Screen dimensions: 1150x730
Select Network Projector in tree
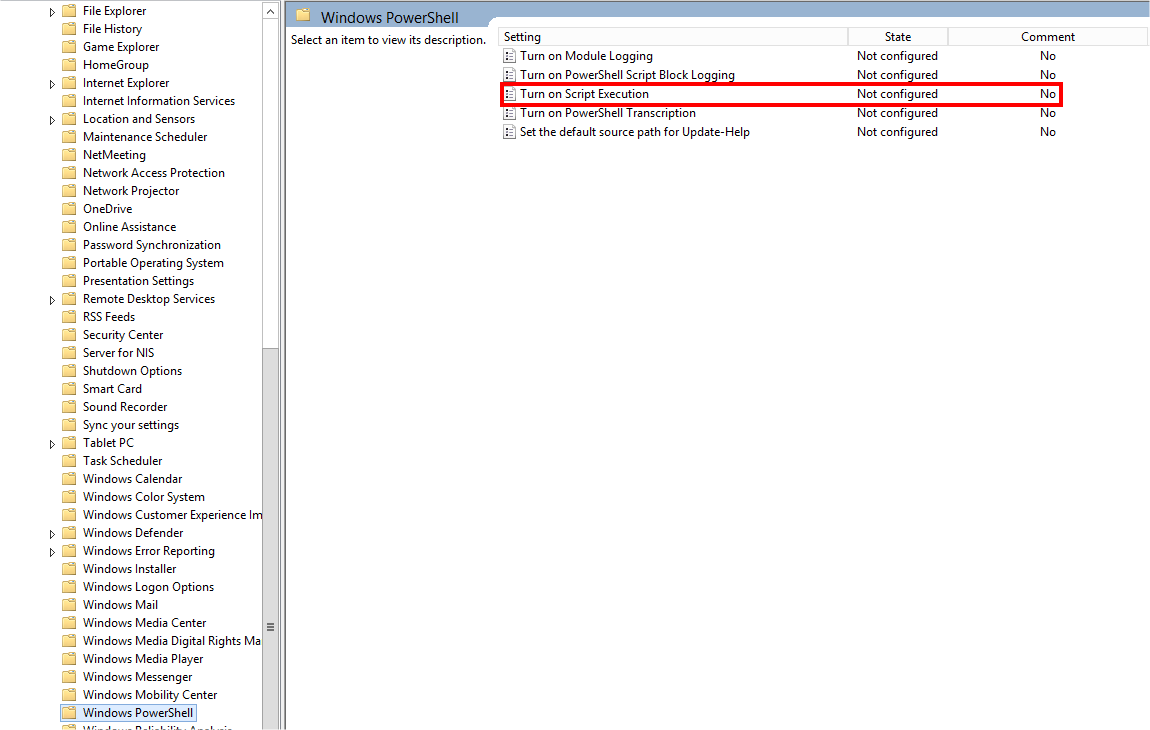(131, 191)
